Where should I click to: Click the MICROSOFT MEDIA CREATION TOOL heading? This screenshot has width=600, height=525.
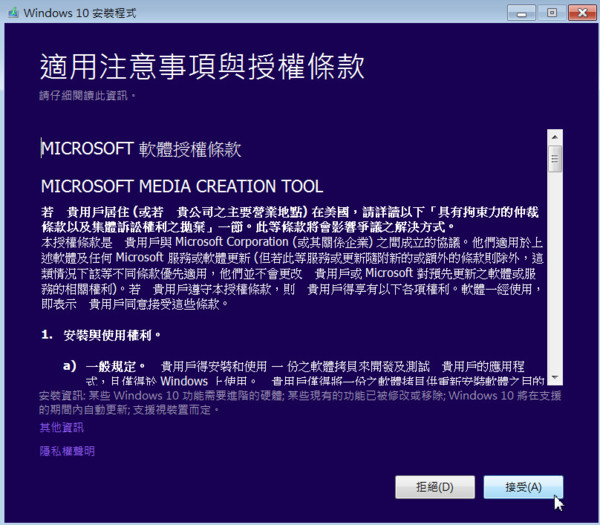[x=182, y=187]
